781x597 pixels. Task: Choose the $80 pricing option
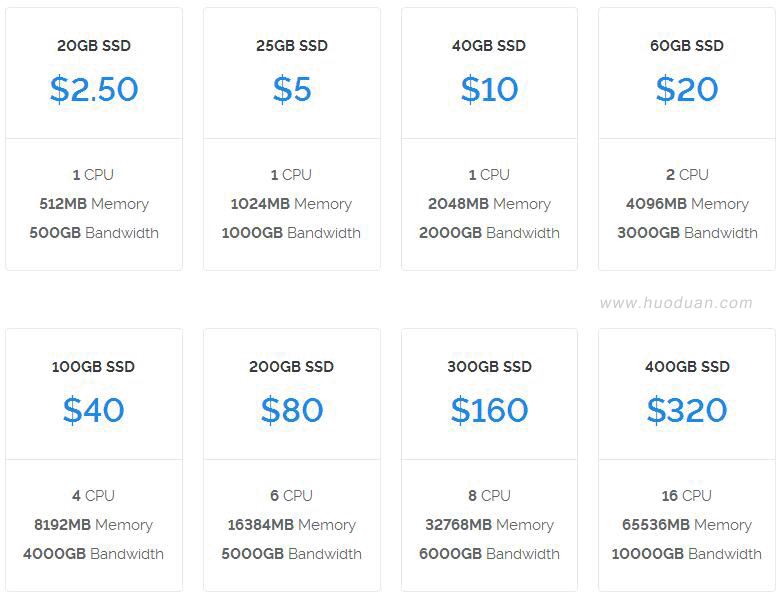[292, 410]
